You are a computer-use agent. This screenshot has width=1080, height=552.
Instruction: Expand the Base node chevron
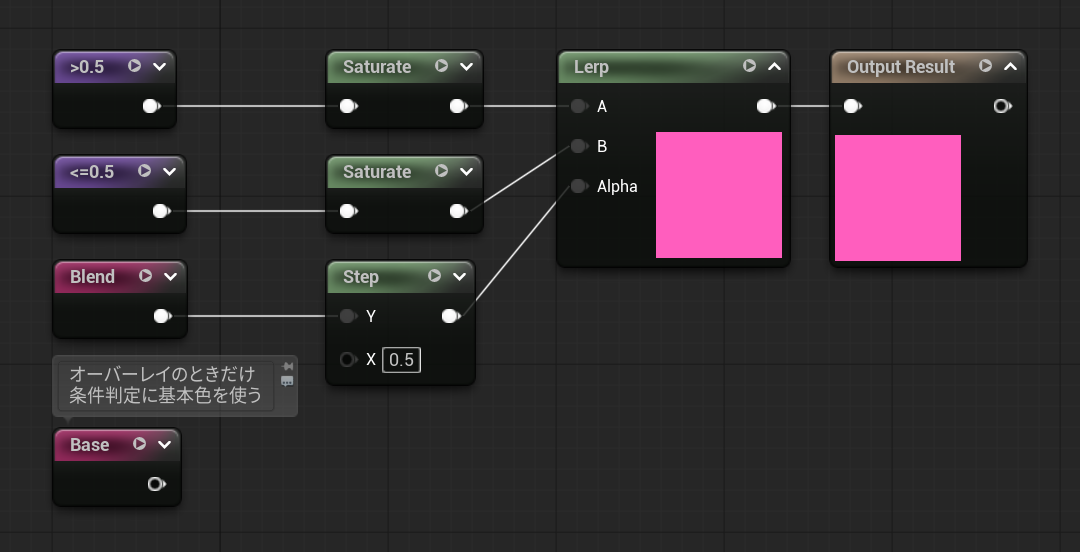165,445
